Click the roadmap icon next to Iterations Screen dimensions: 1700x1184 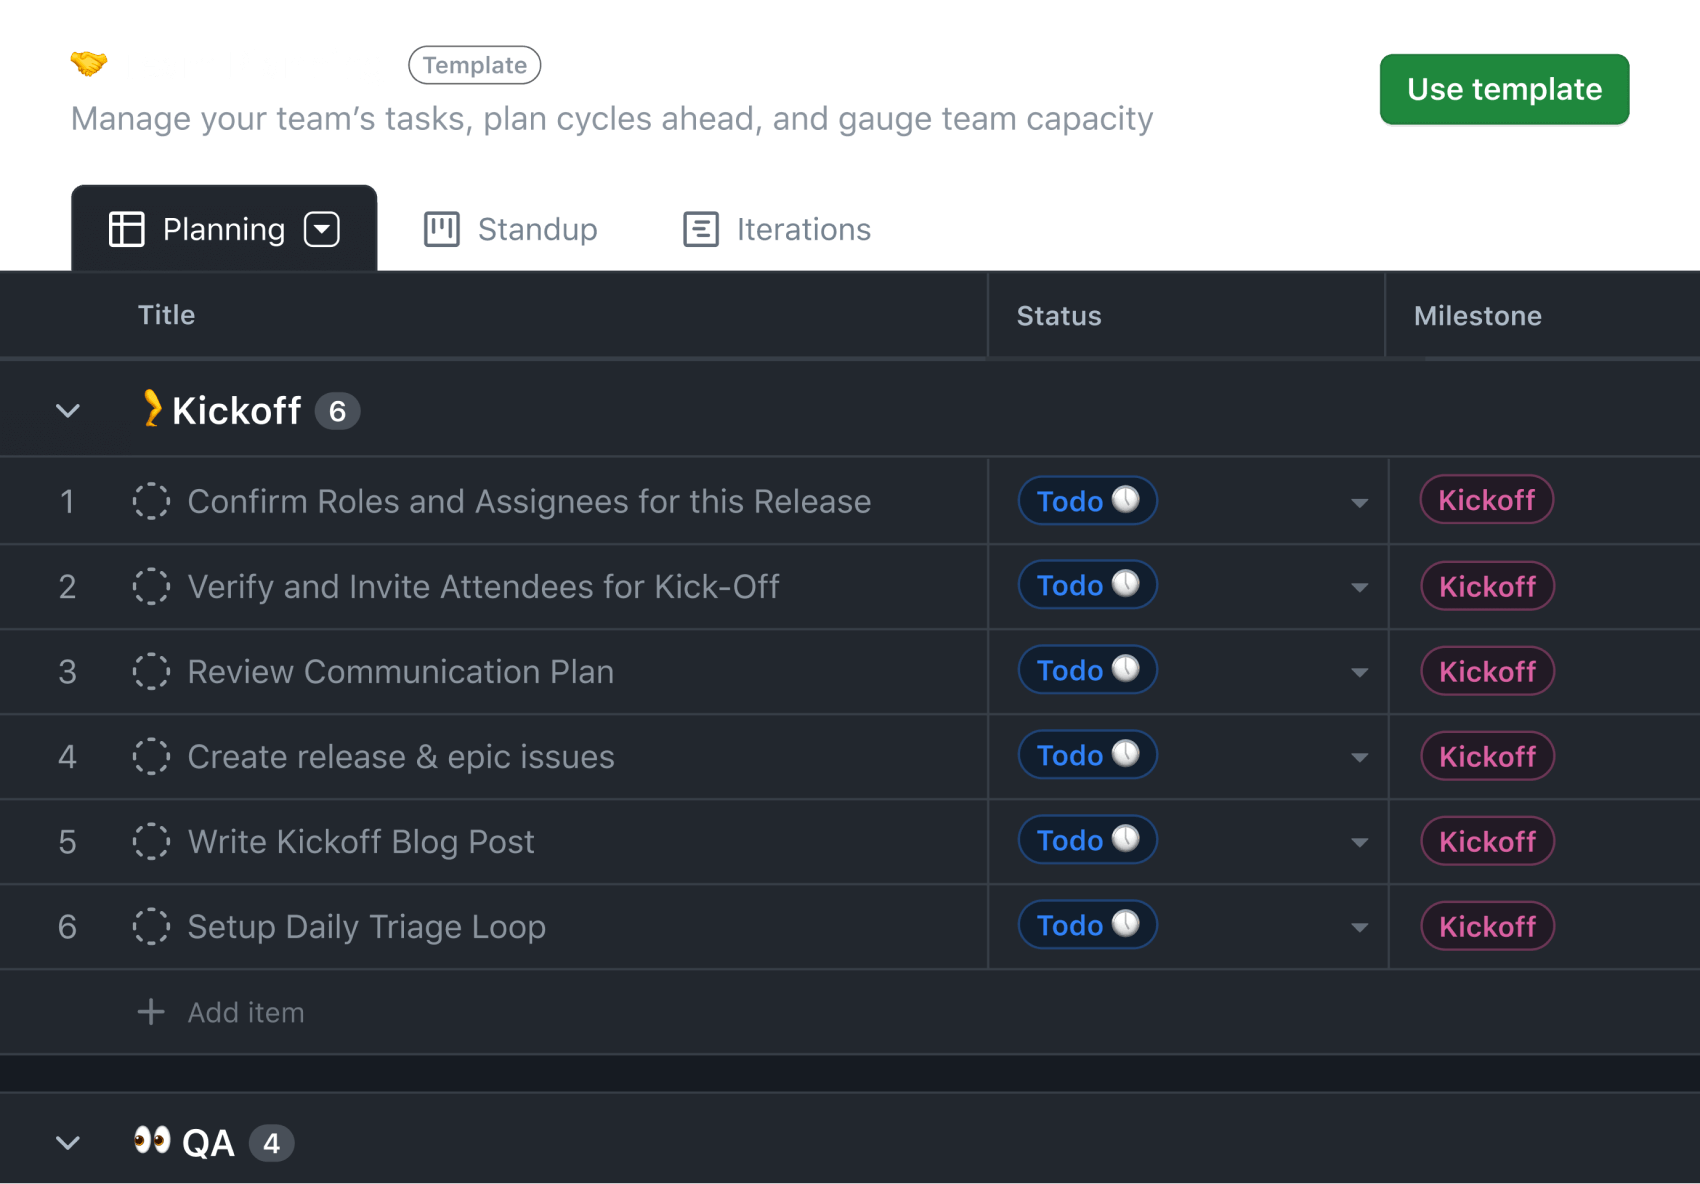pos(701,229)
